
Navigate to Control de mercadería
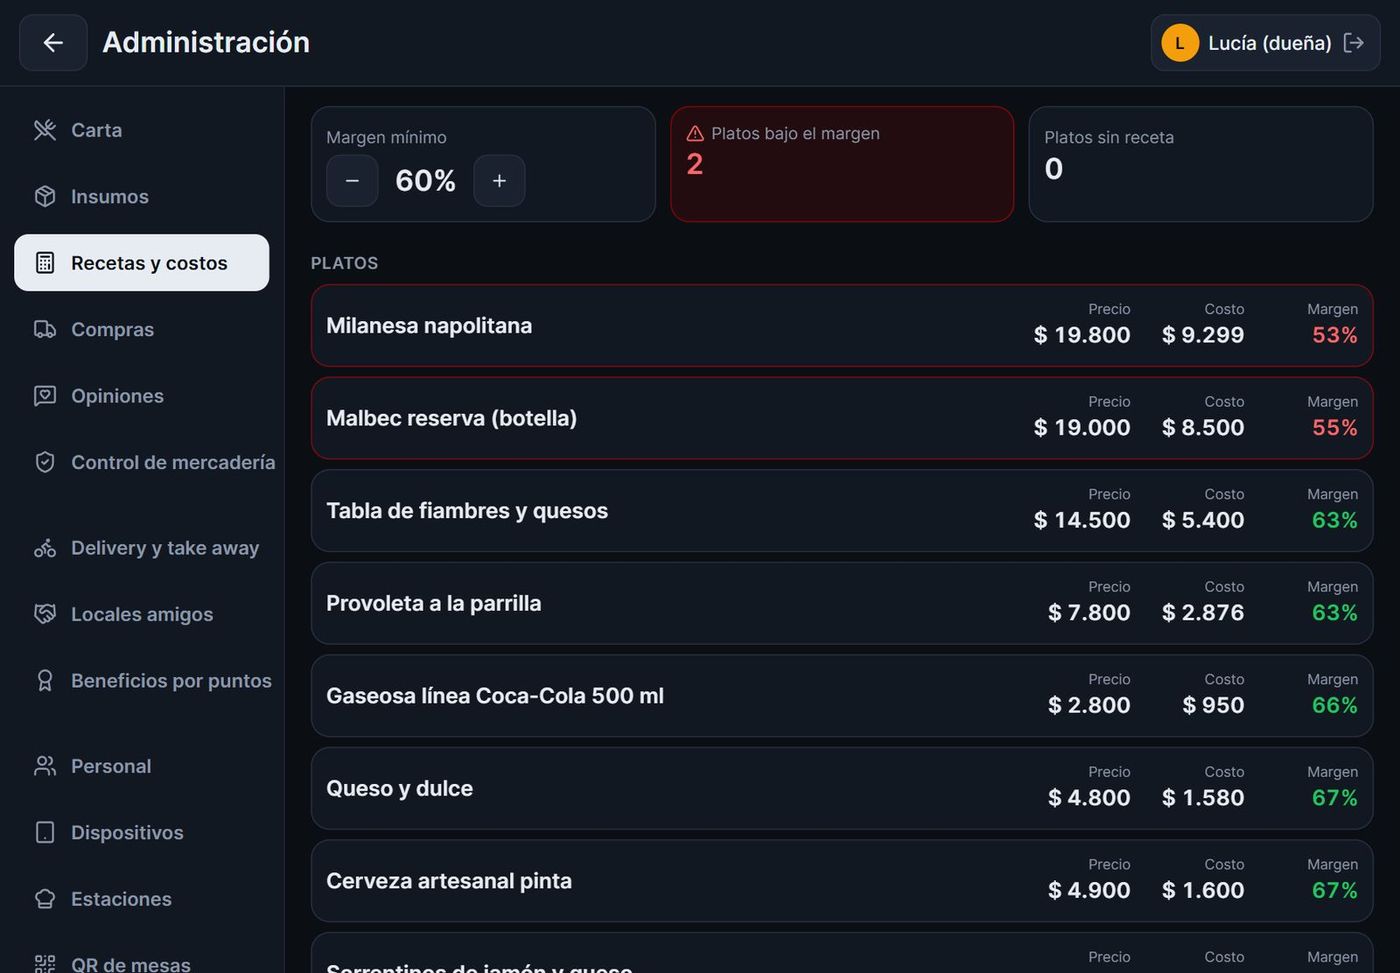coord(142,462)
